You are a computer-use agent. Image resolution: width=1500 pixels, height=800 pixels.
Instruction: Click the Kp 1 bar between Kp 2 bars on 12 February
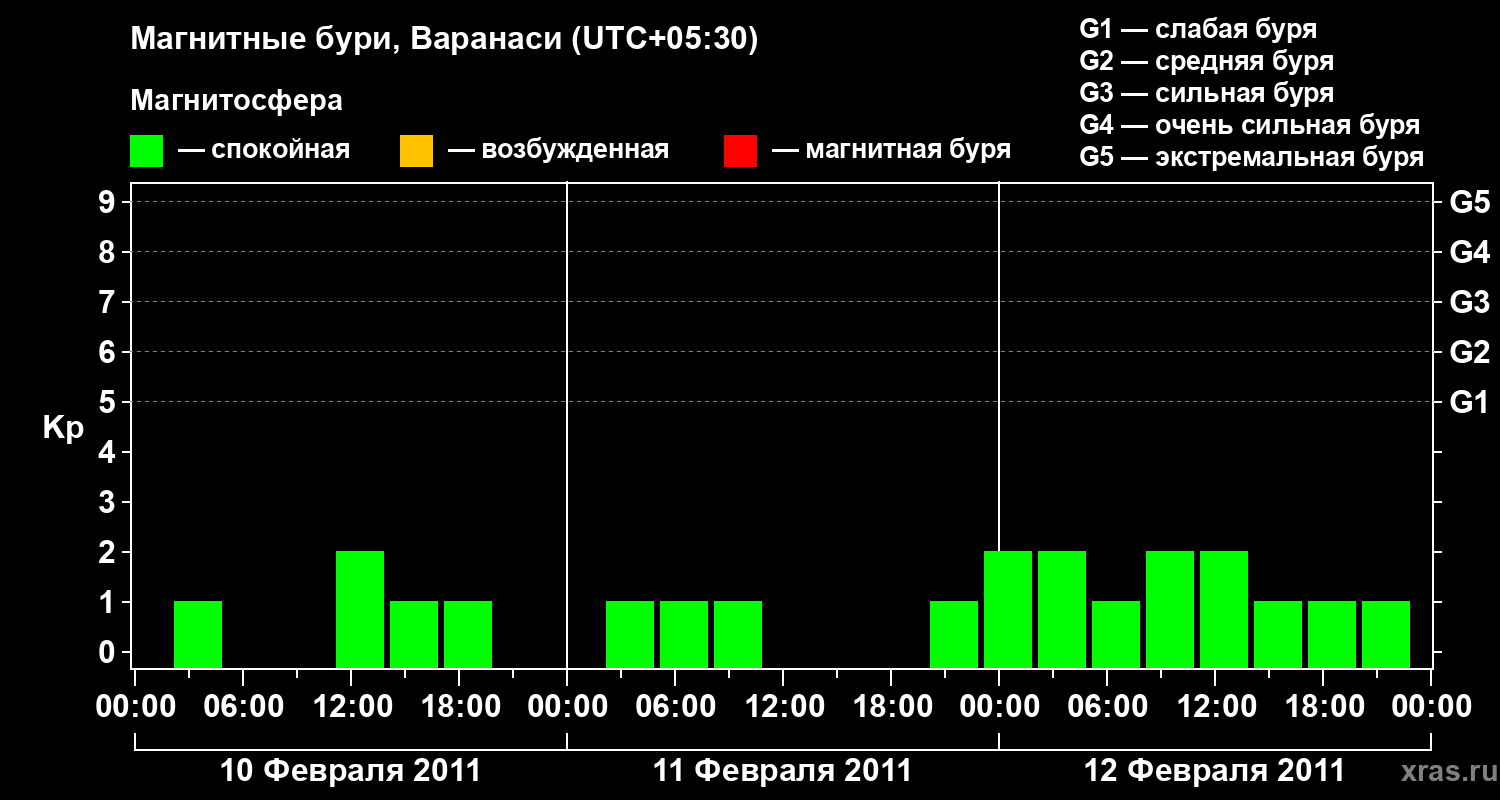1116,634
